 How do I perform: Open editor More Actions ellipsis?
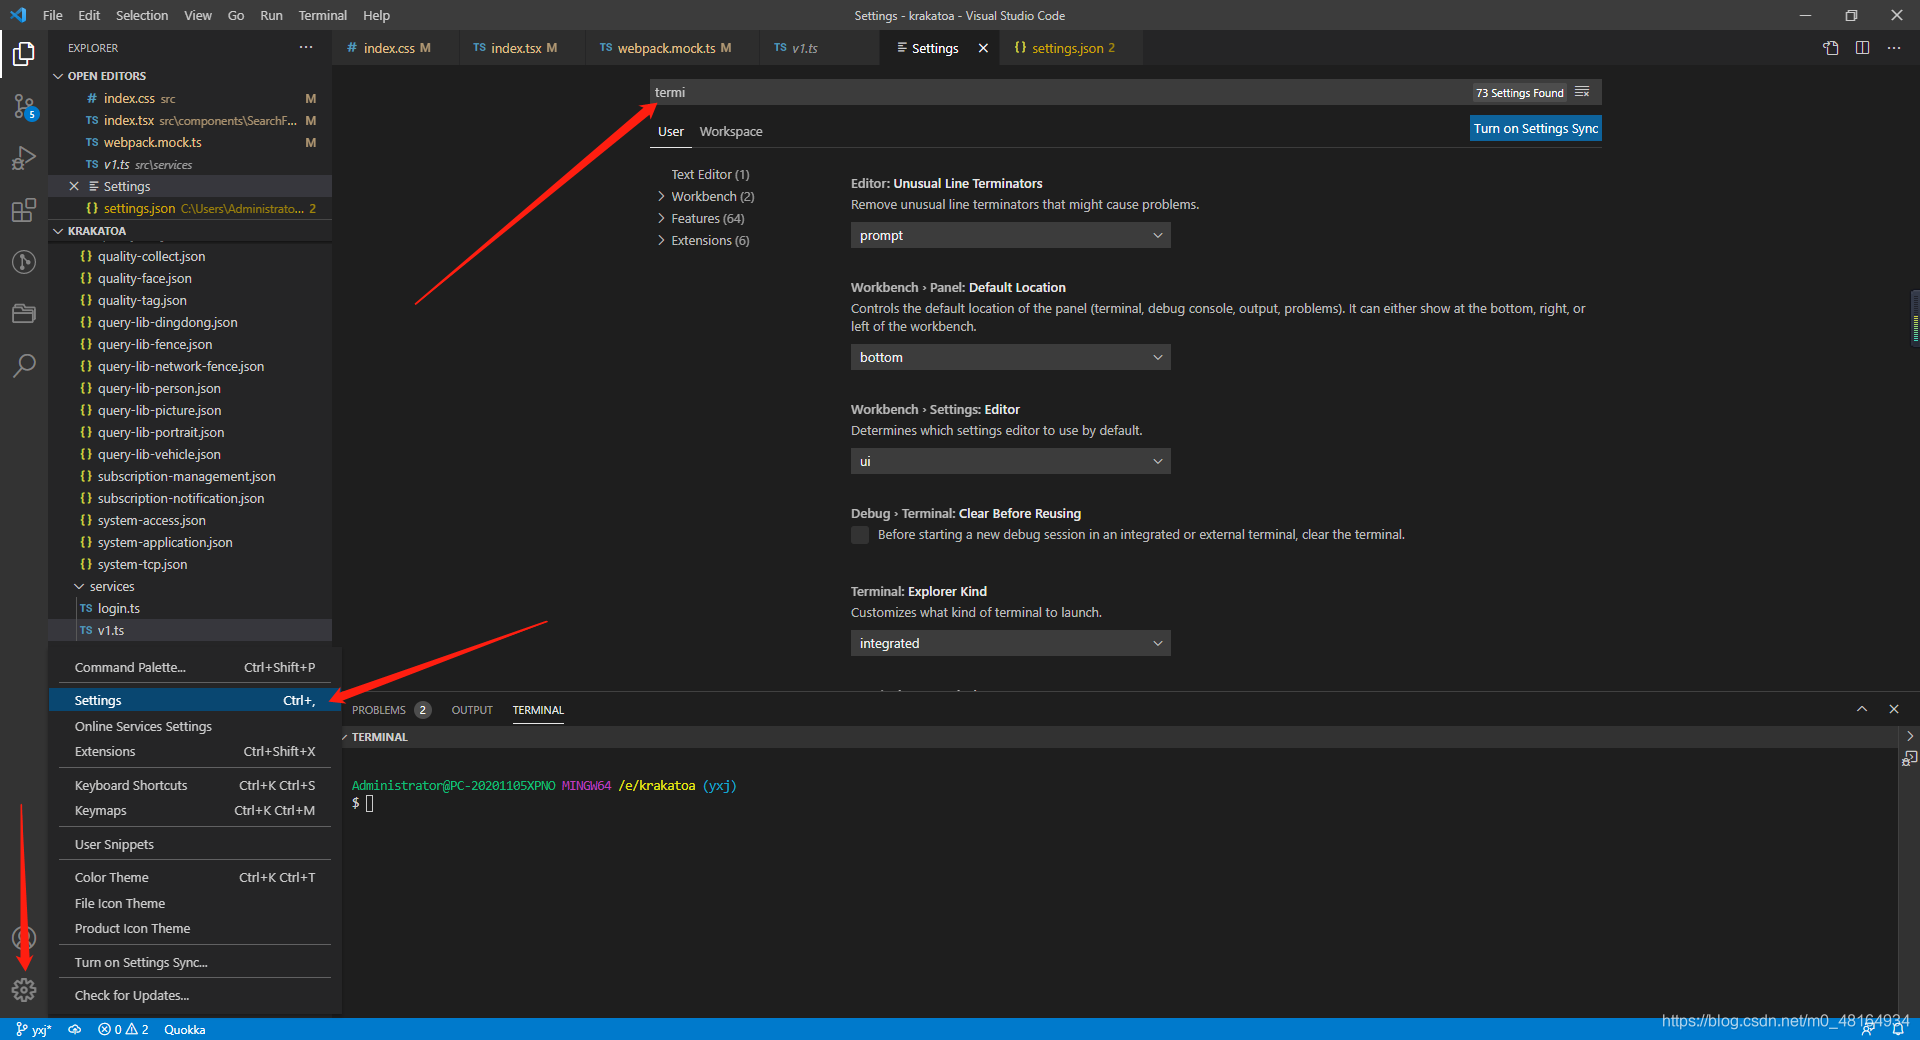(x=1894, y=48)
